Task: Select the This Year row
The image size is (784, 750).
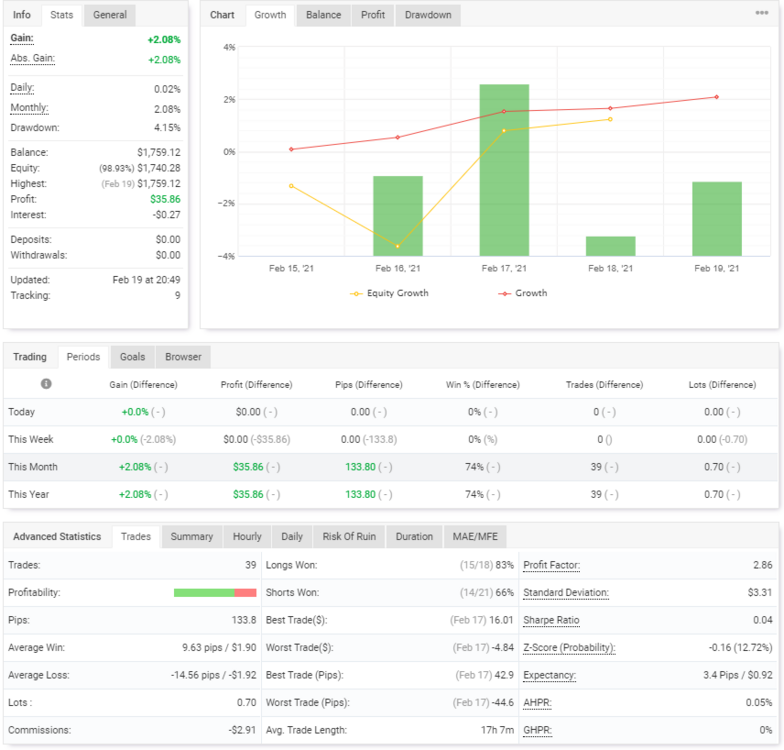Action: pos(391,494)
